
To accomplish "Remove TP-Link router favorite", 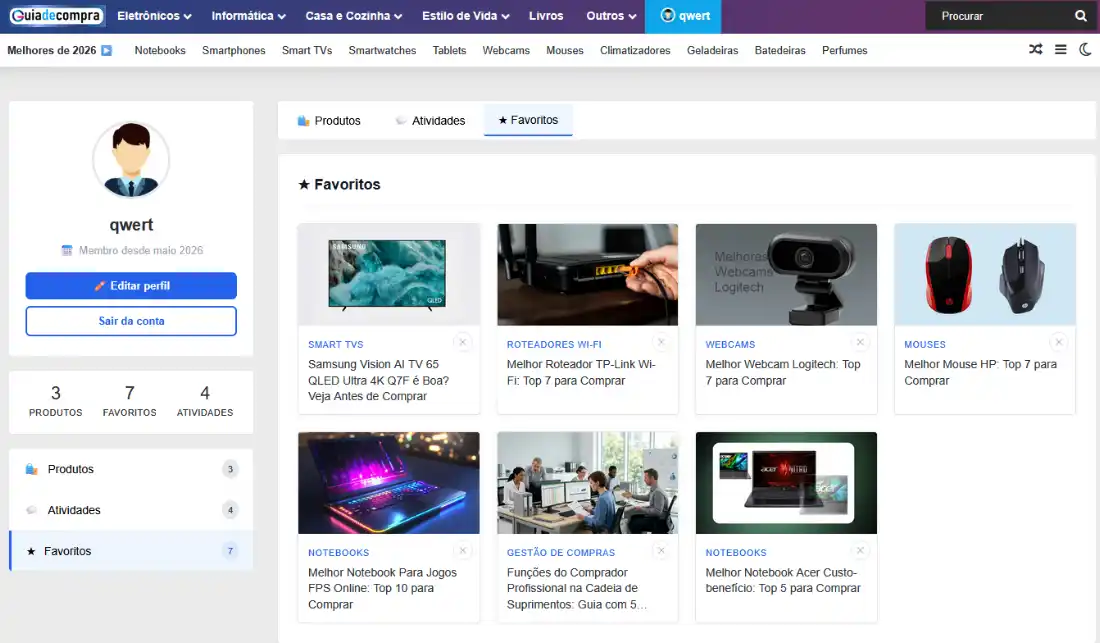I will click(661, 342).
